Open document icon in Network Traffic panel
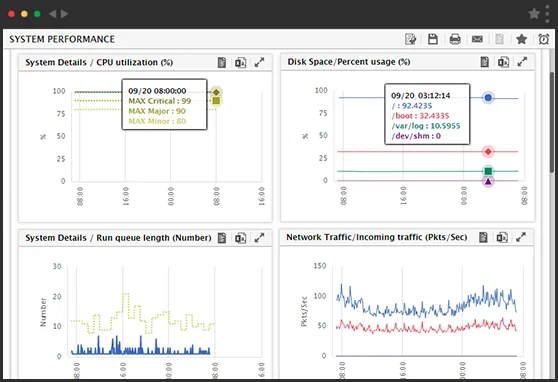The width and height of the screenshot is (558, 382). (483, 237)
